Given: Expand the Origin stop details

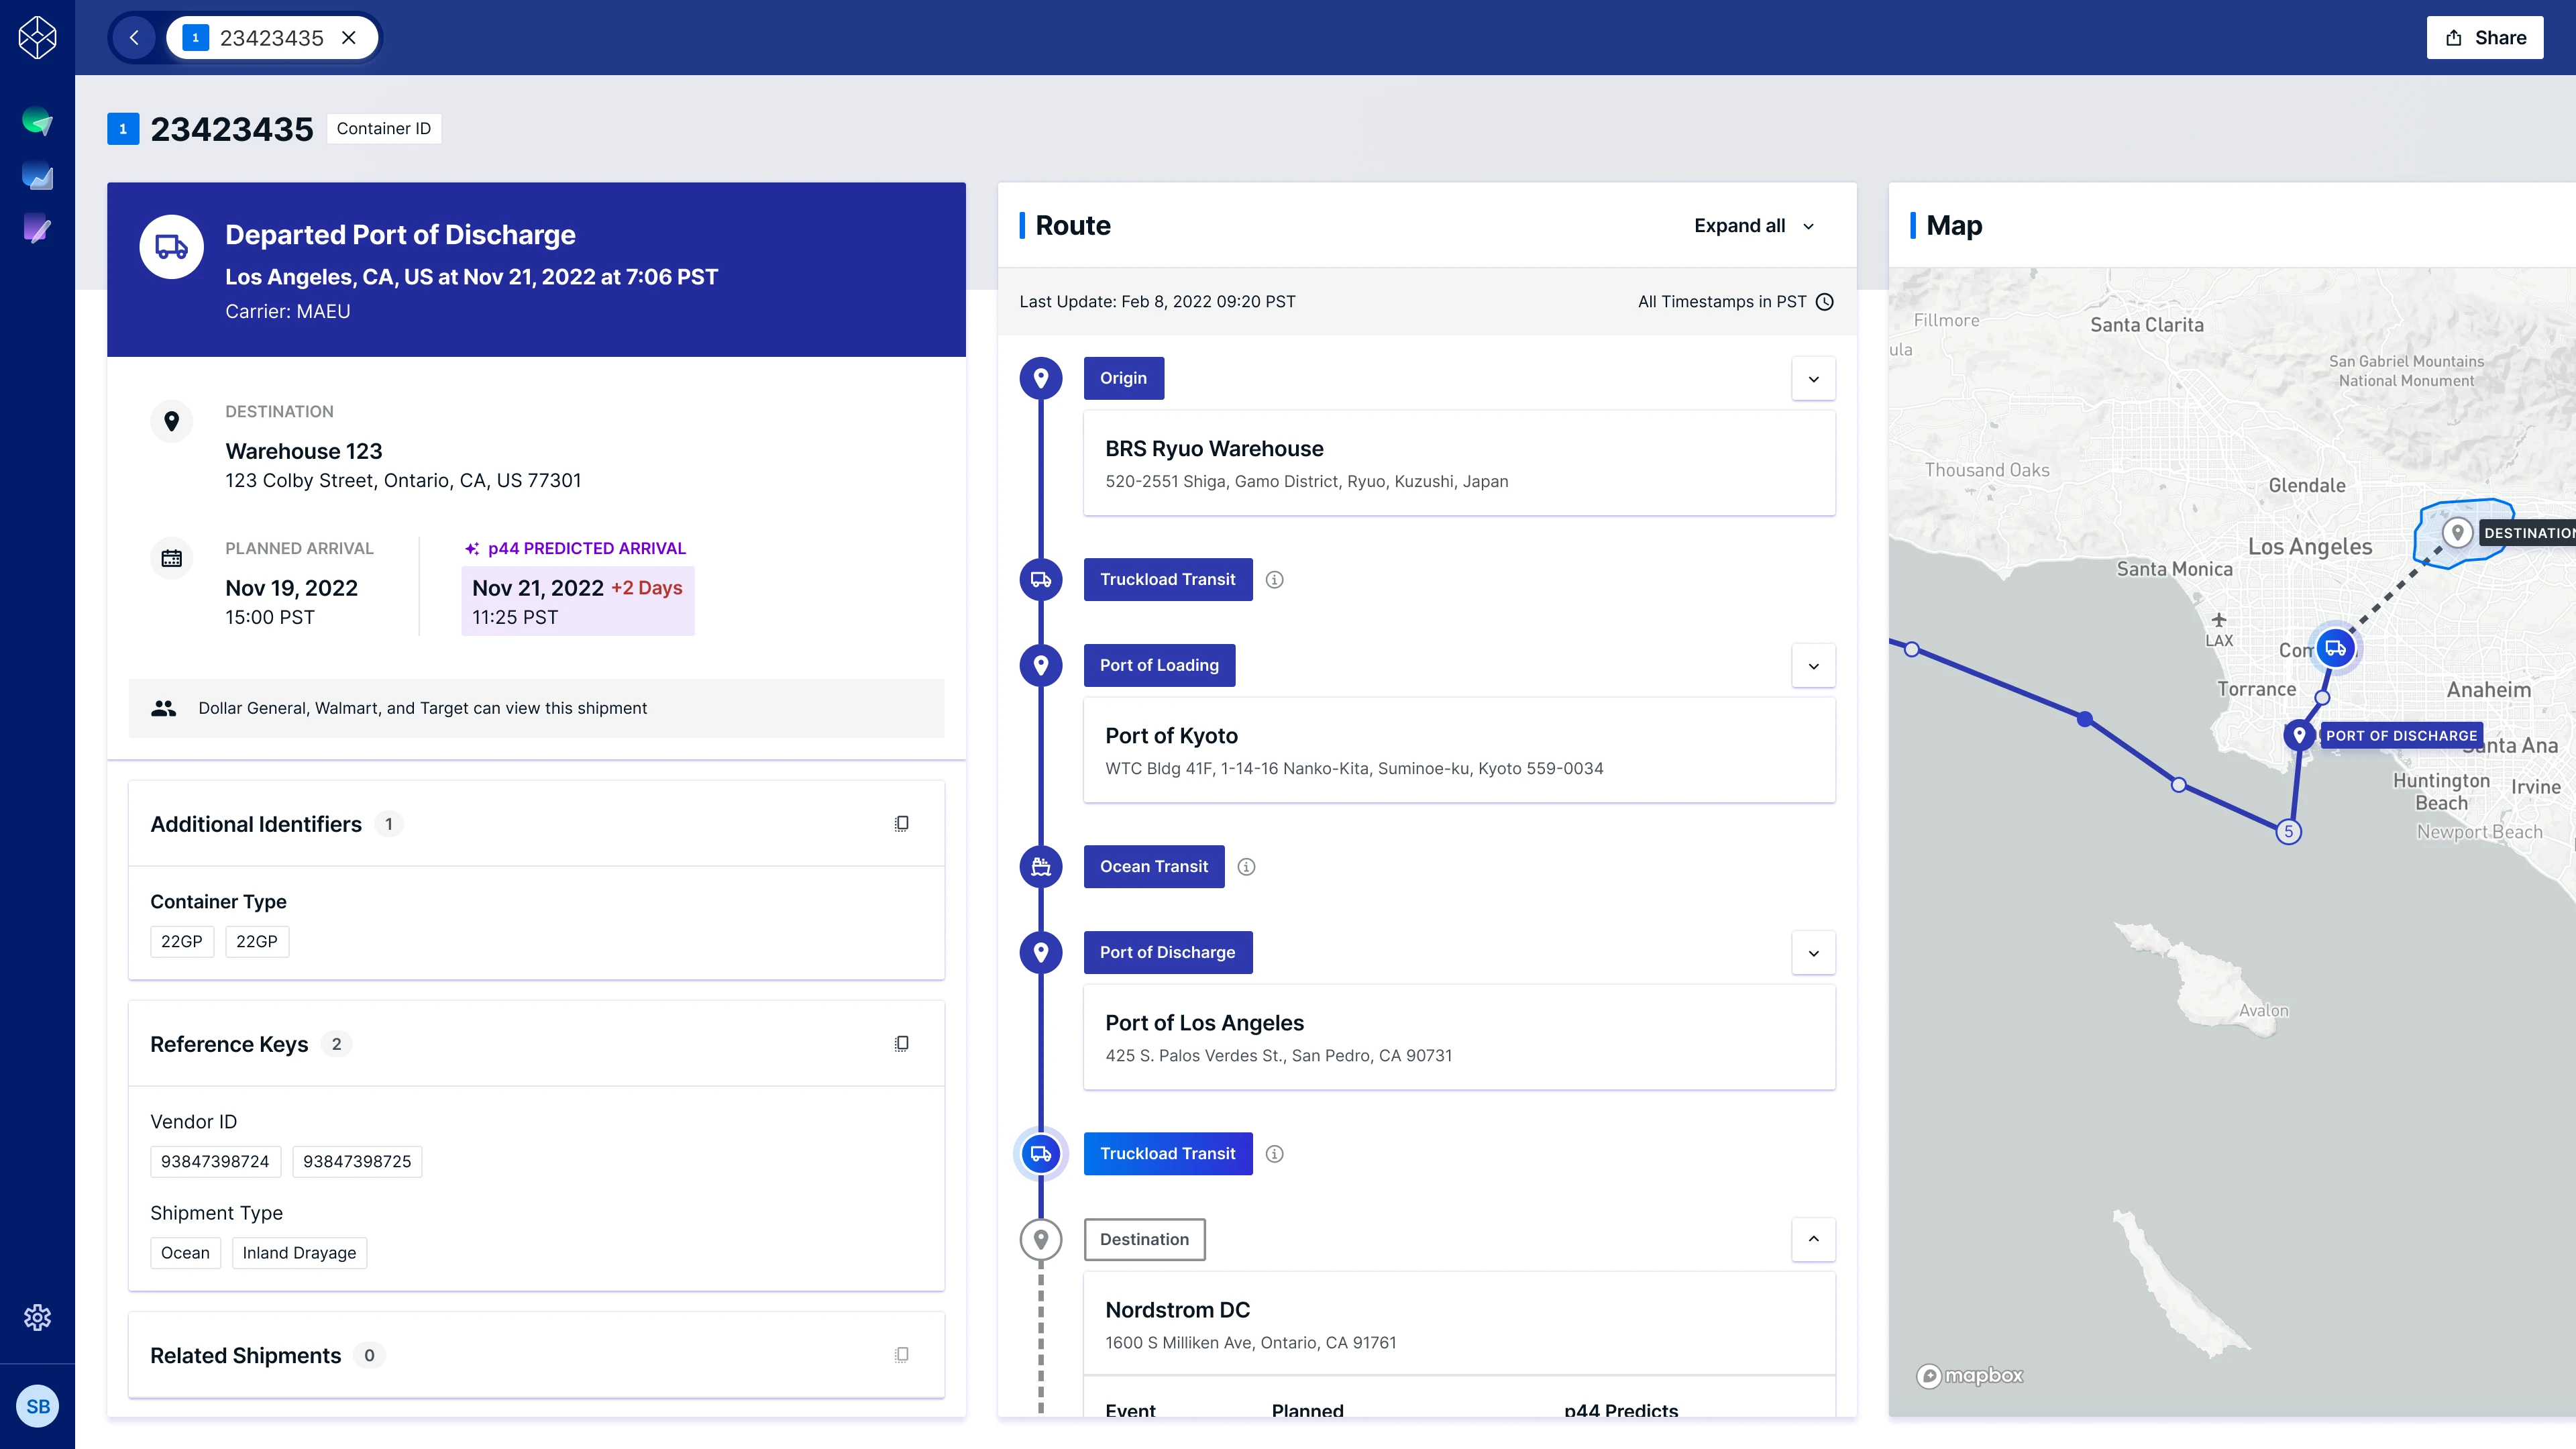Looking at the screenshot, I should tap(1813, 379).
